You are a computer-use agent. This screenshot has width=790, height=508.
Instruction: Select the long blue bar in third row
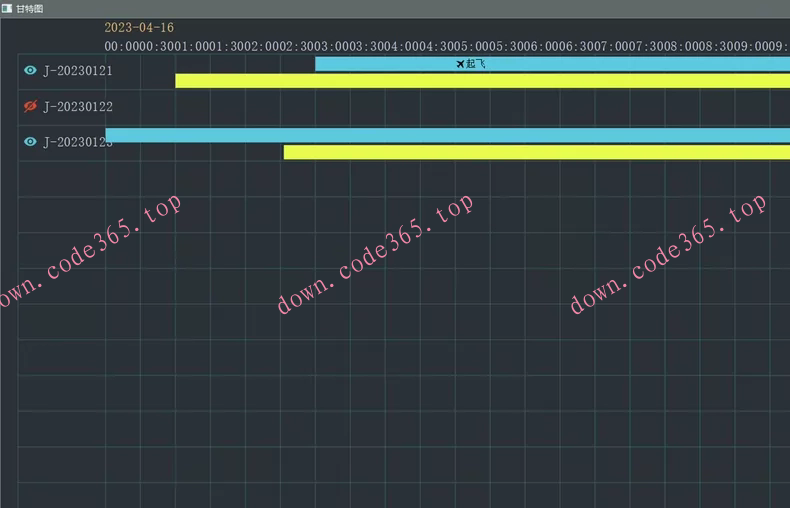(x=447, y=135)
